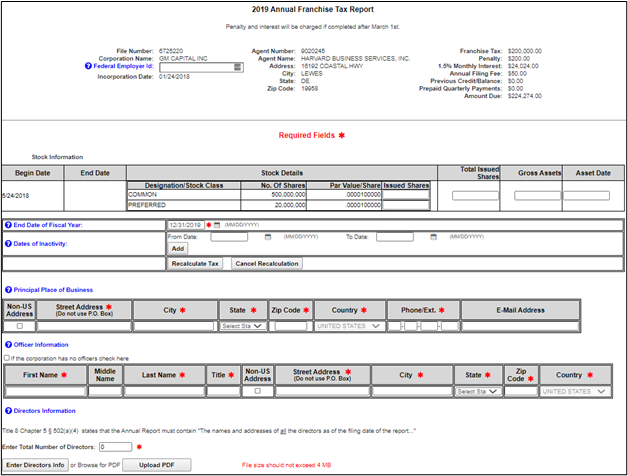Click help icon beside Officer Information
The width and height of the screenshot is (628, 476).
coord(6,345)
